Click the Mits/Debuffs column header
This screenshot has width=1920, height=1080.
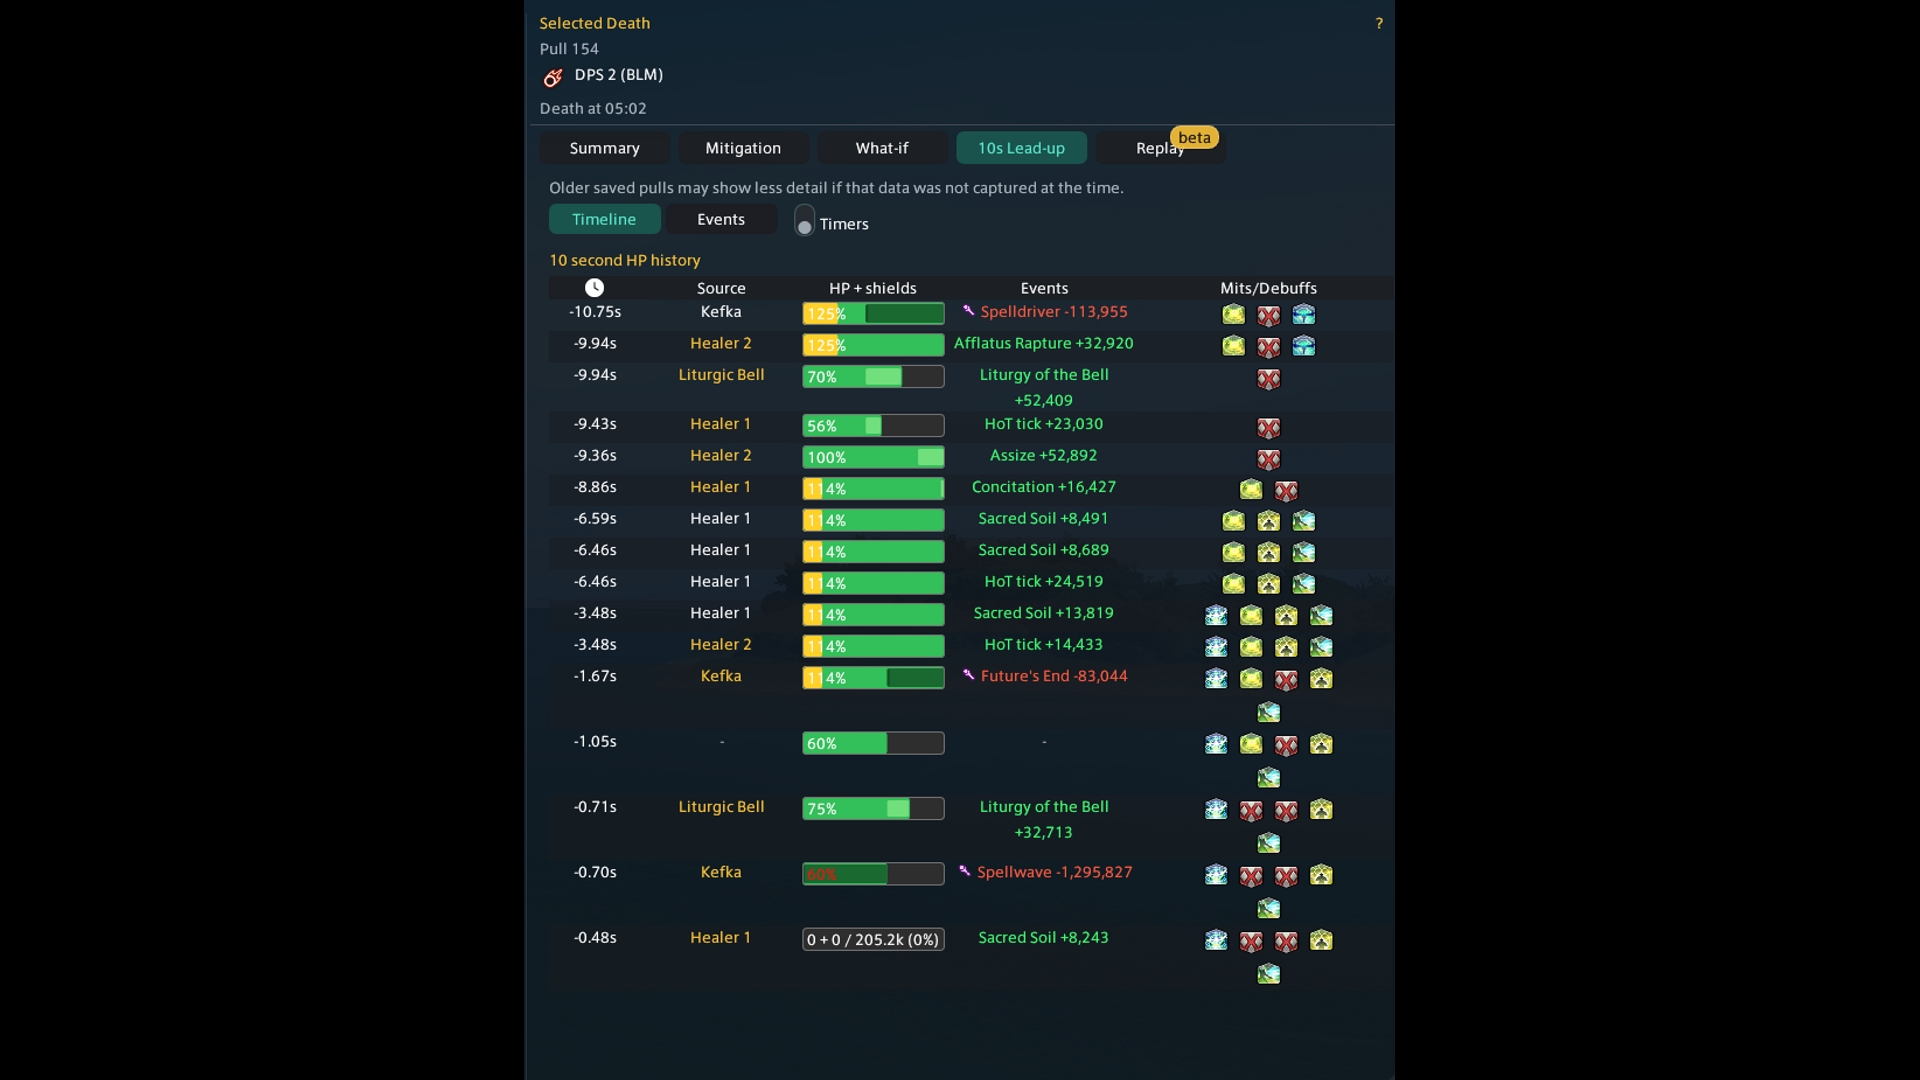[x=1268, y=288]
